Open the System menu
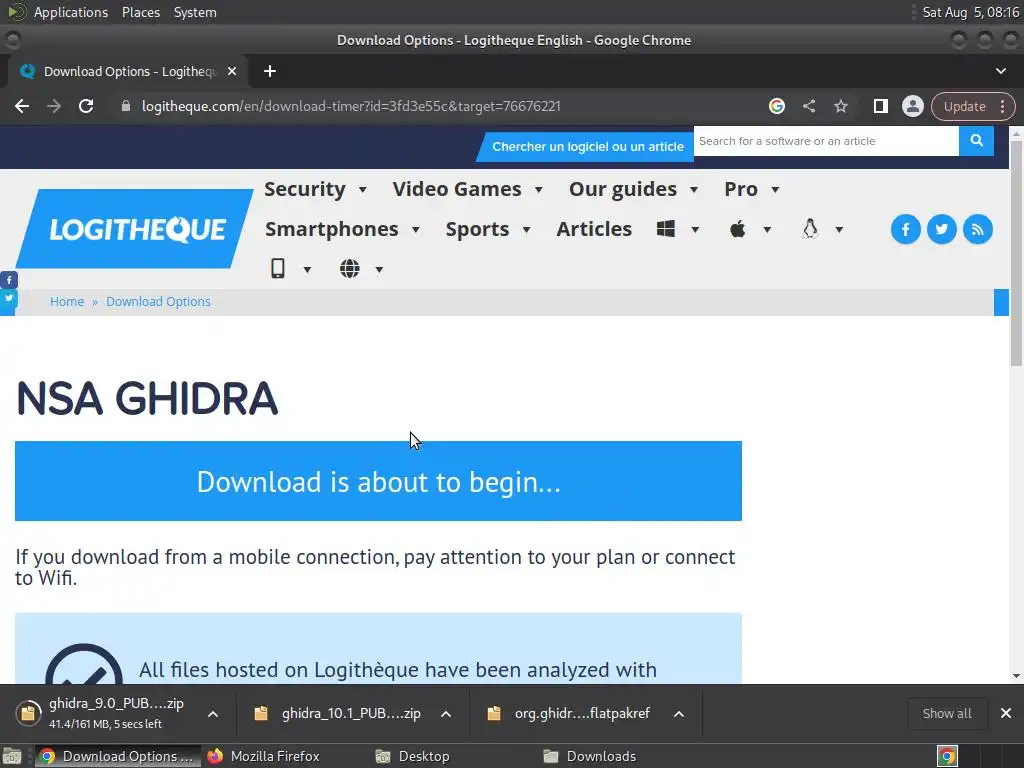 pyautogui.click(x=195, y=12)
